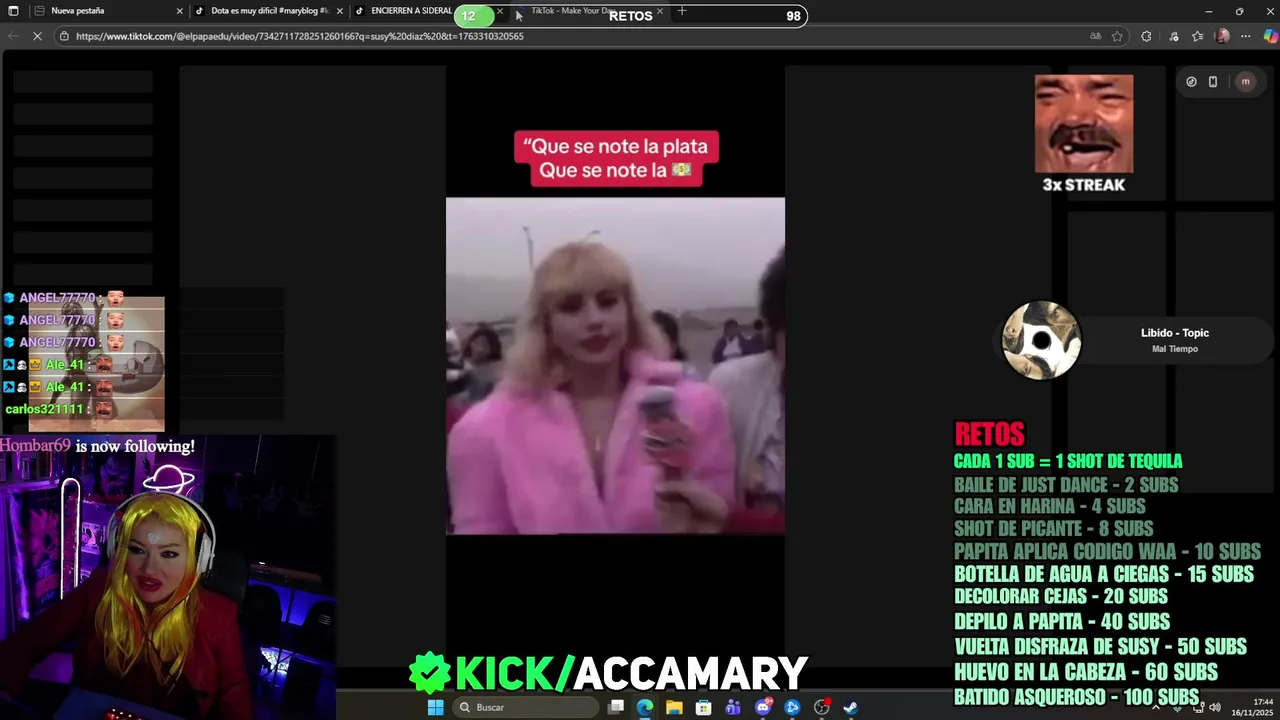Screen dimensions: 1280x720
Task: Click the 3x STREAK label
Action: [1084, 185]
